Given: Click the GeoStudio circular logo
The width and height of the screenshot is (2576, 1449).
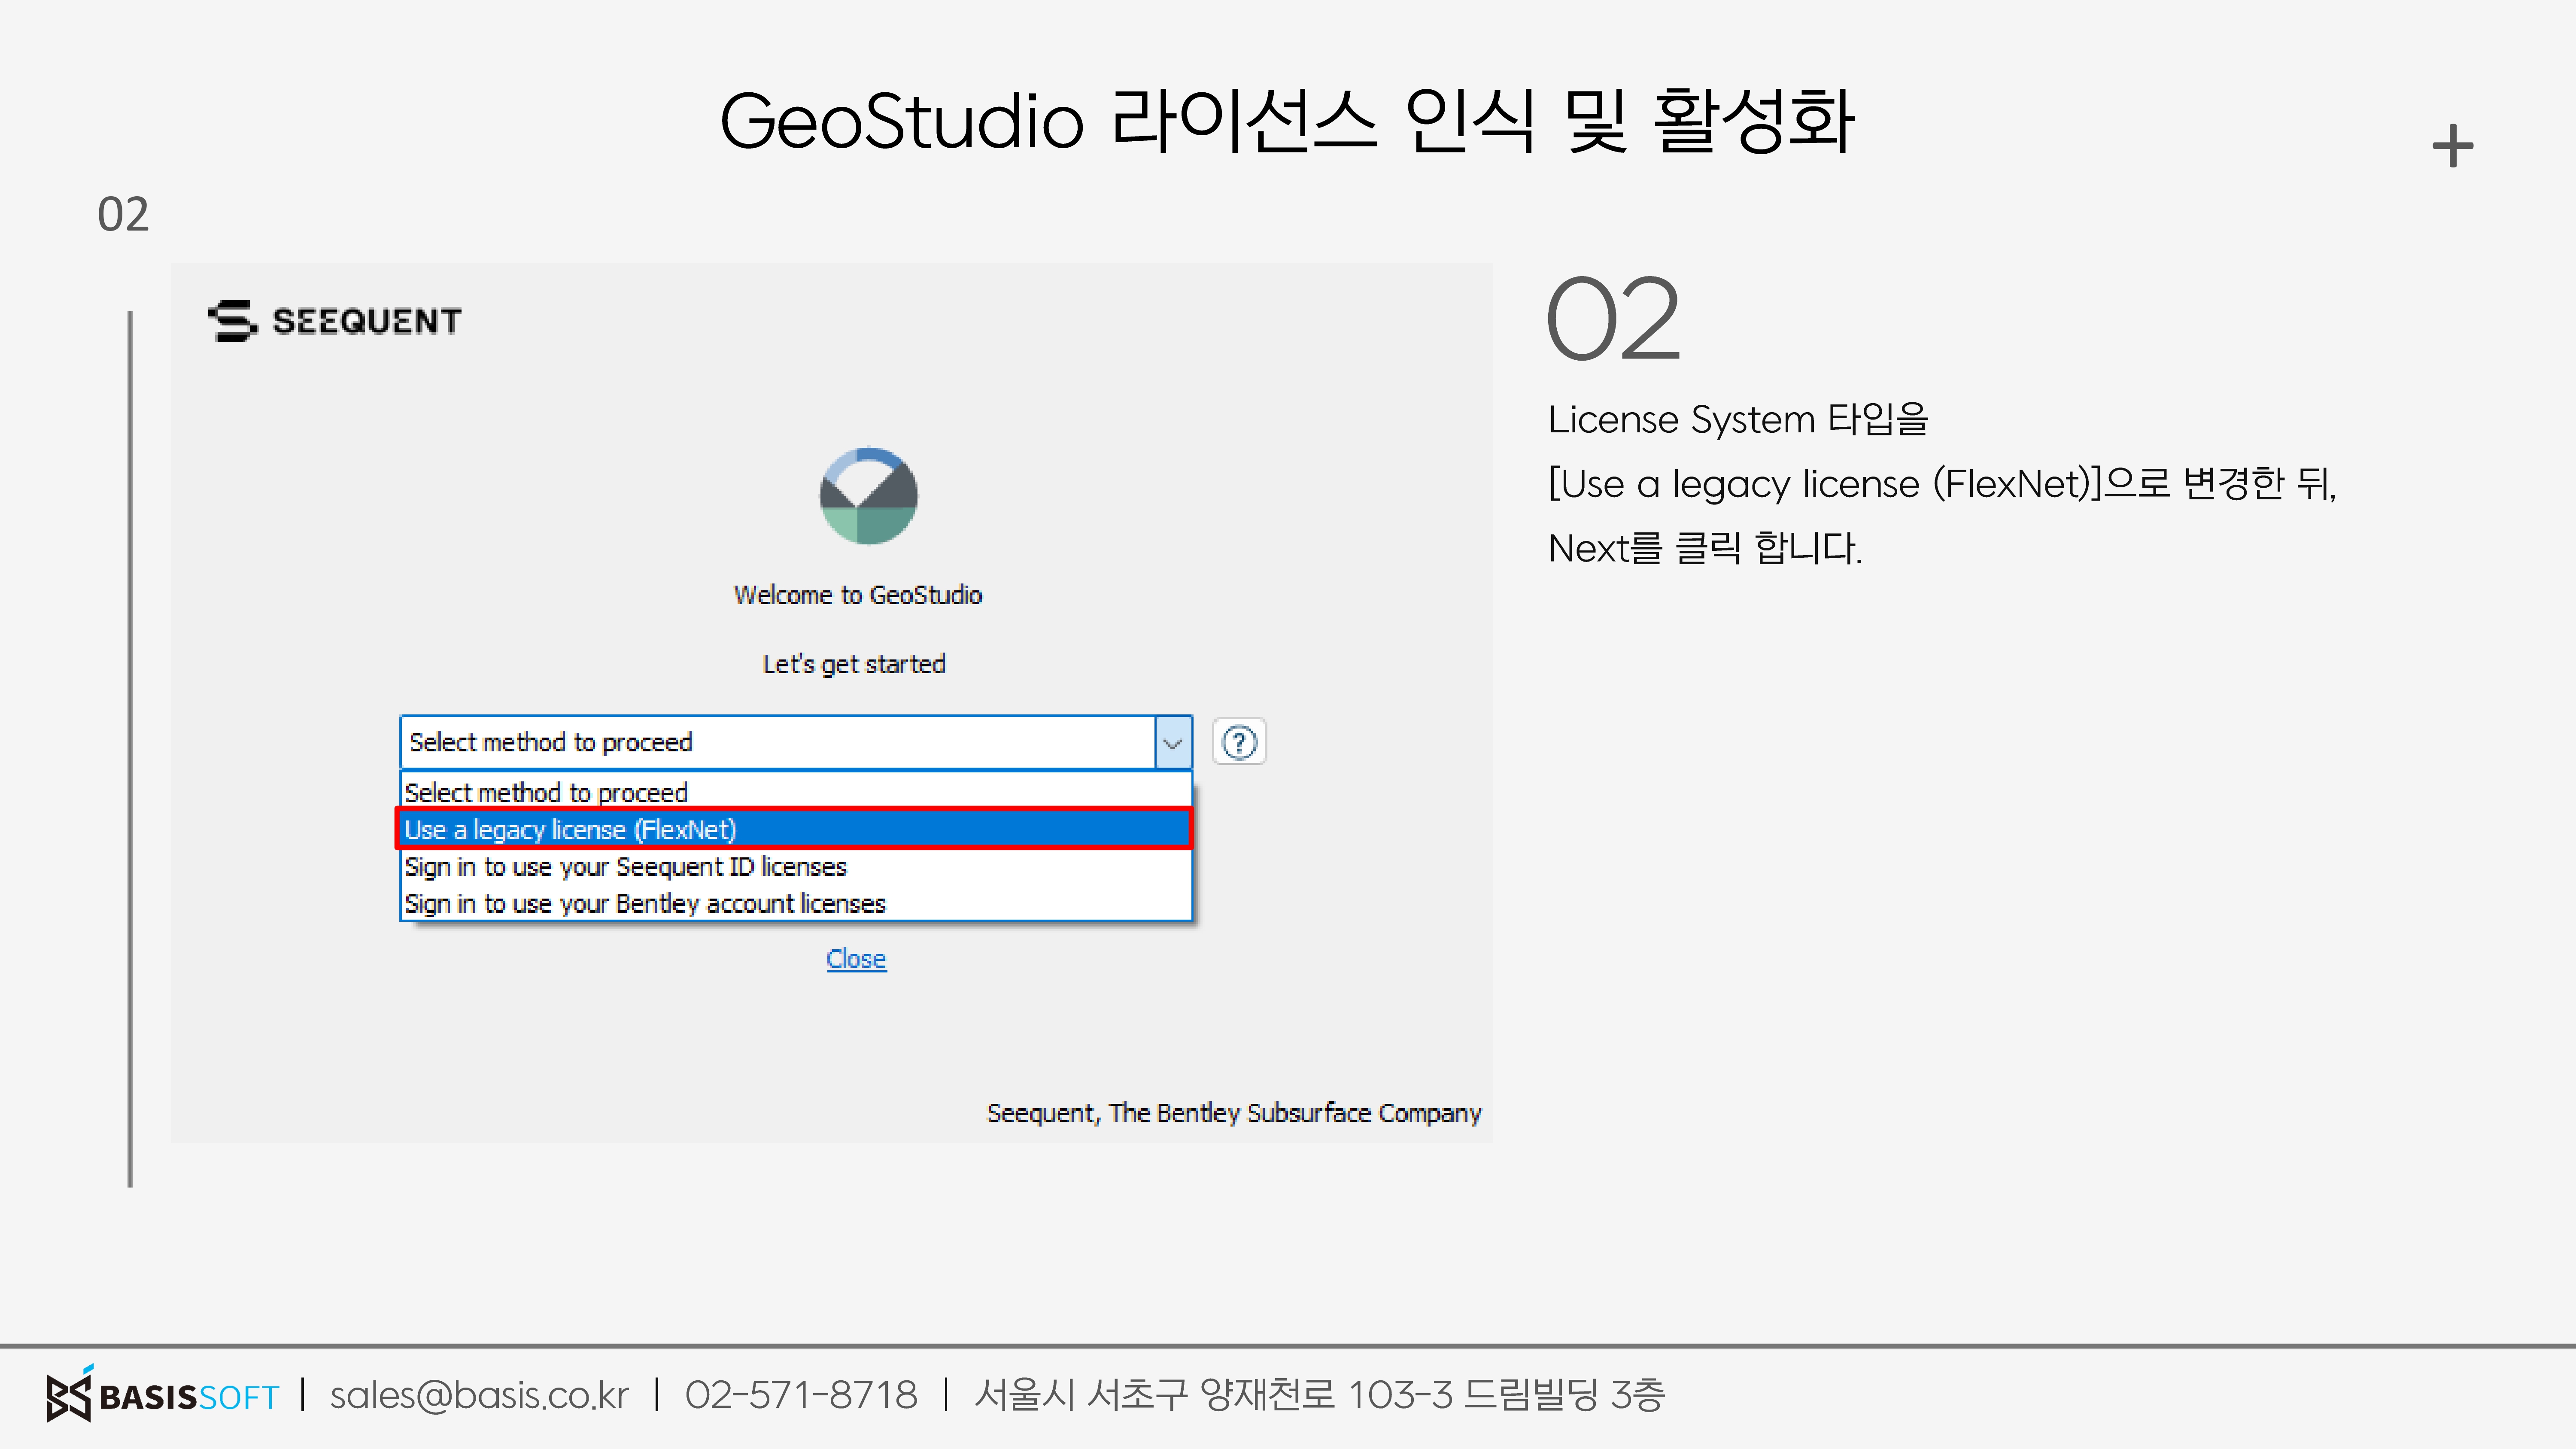Looking at the screenshot, I should [x=868, y=495].
